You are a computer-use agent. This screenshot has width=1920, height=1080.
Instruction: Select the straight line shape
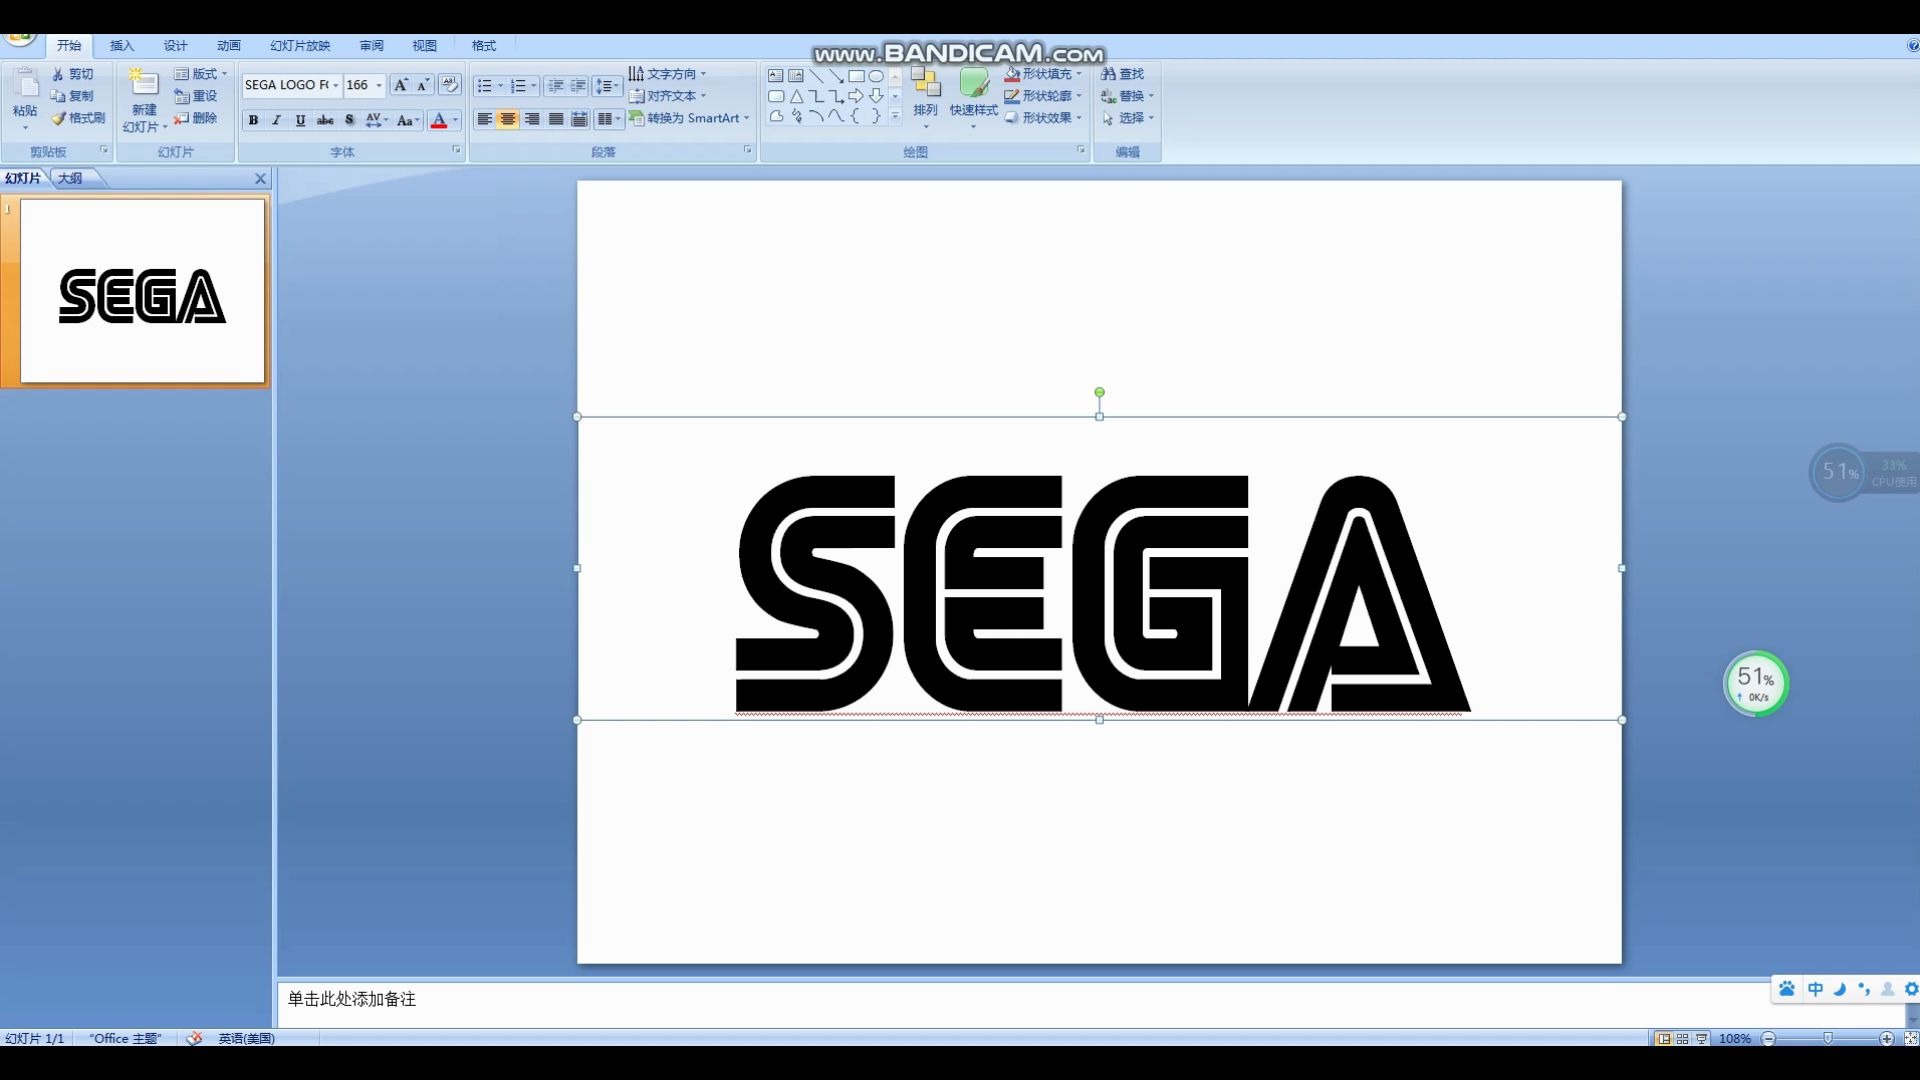pos(816,76)
